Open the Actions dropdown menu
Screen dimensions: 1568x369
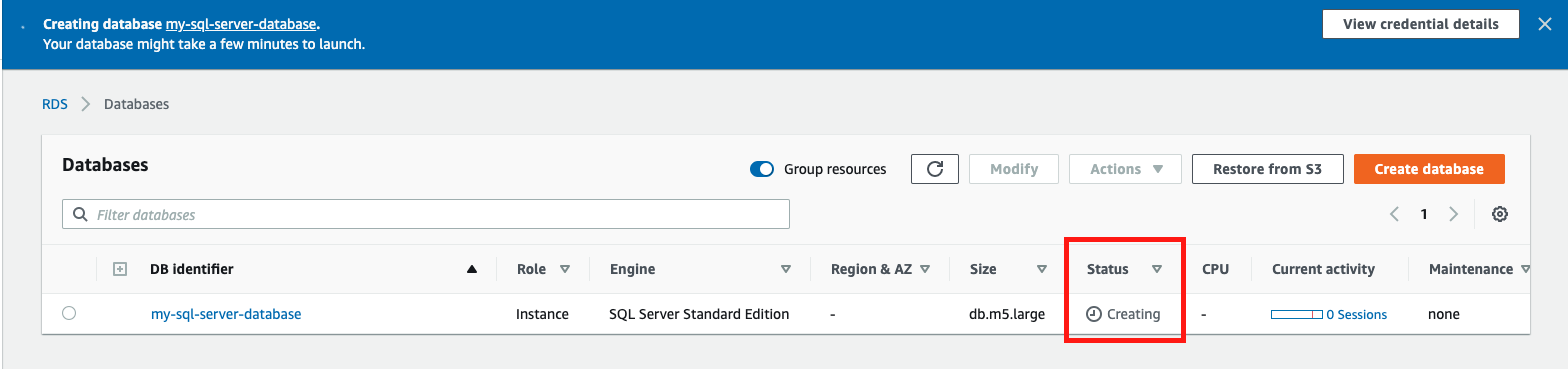point(1126,169)
